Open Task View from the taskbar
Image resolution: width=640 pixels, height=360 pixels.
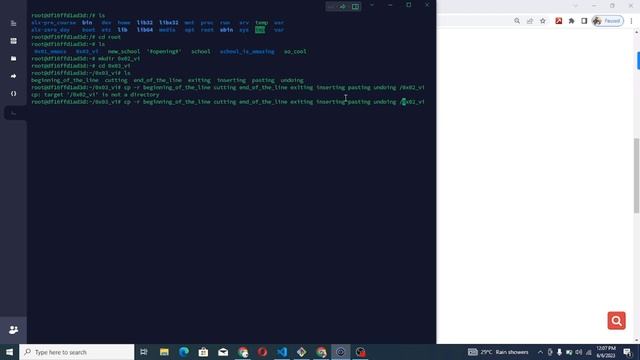[144, 352]
